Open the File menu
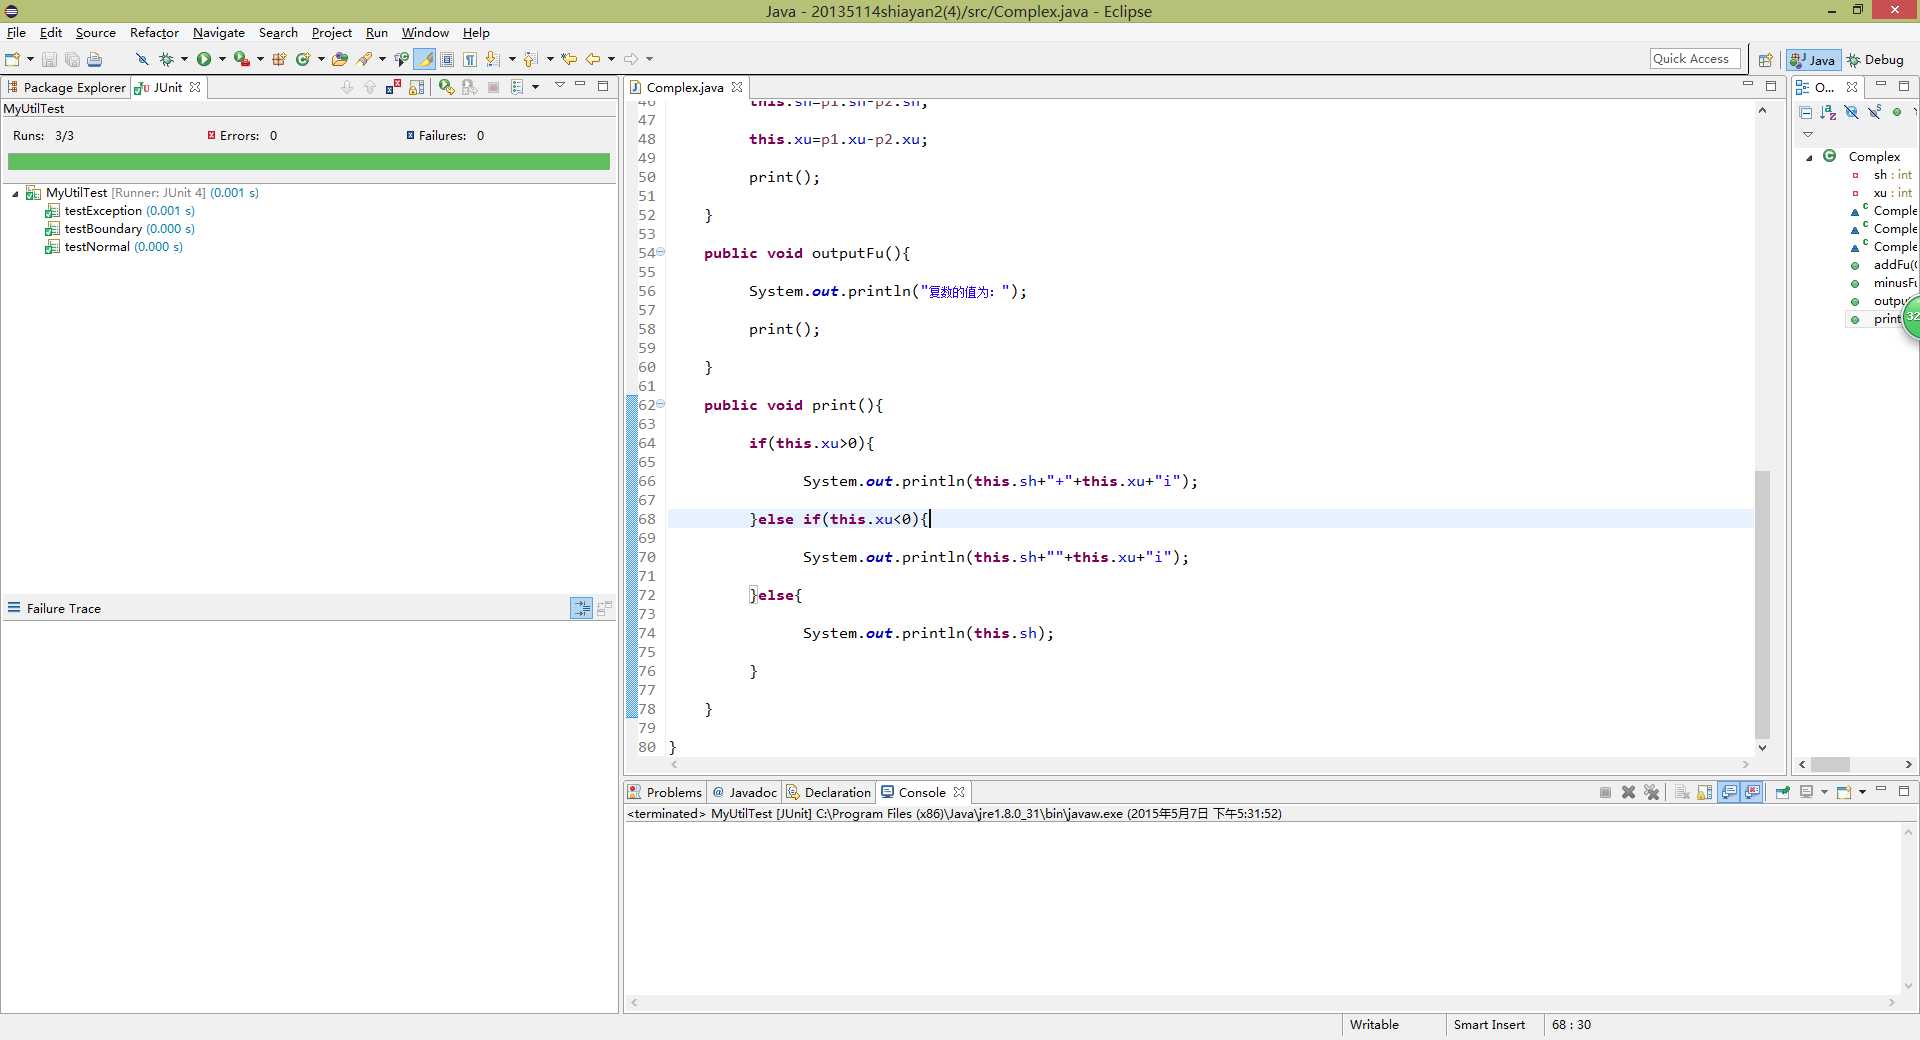1920x1040 pixels. pyautogui.click(x=16, y=32)
